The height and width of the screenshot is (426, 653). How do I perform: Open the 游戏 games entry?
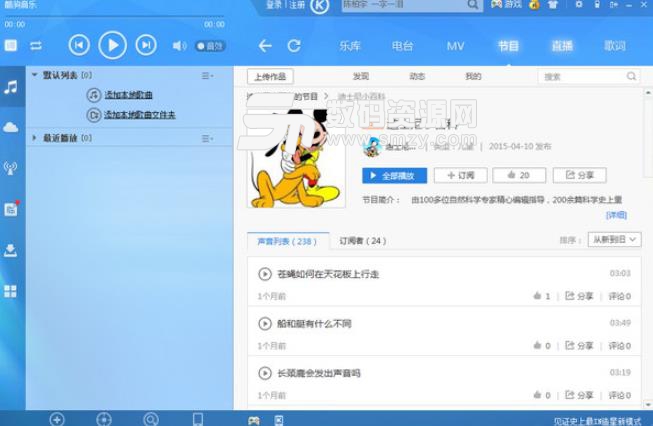[x=506, y=5]
